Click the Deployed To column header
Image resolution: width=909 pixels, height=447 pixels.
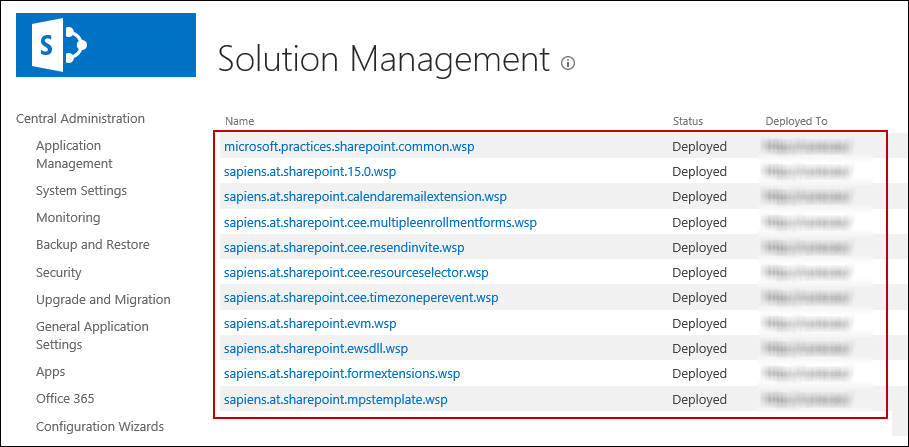pos(796,121)
